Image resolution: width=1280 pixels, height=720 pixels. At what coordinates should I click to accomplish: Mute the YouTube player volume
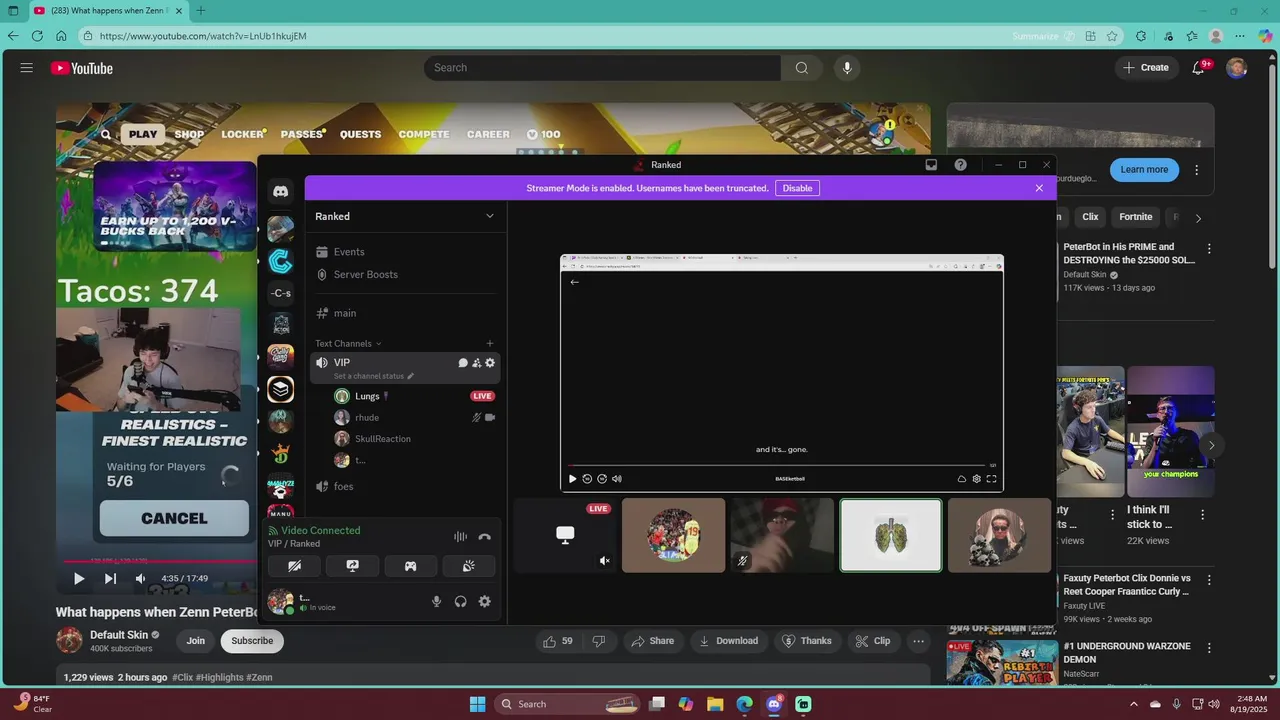[x=141, y=579]
